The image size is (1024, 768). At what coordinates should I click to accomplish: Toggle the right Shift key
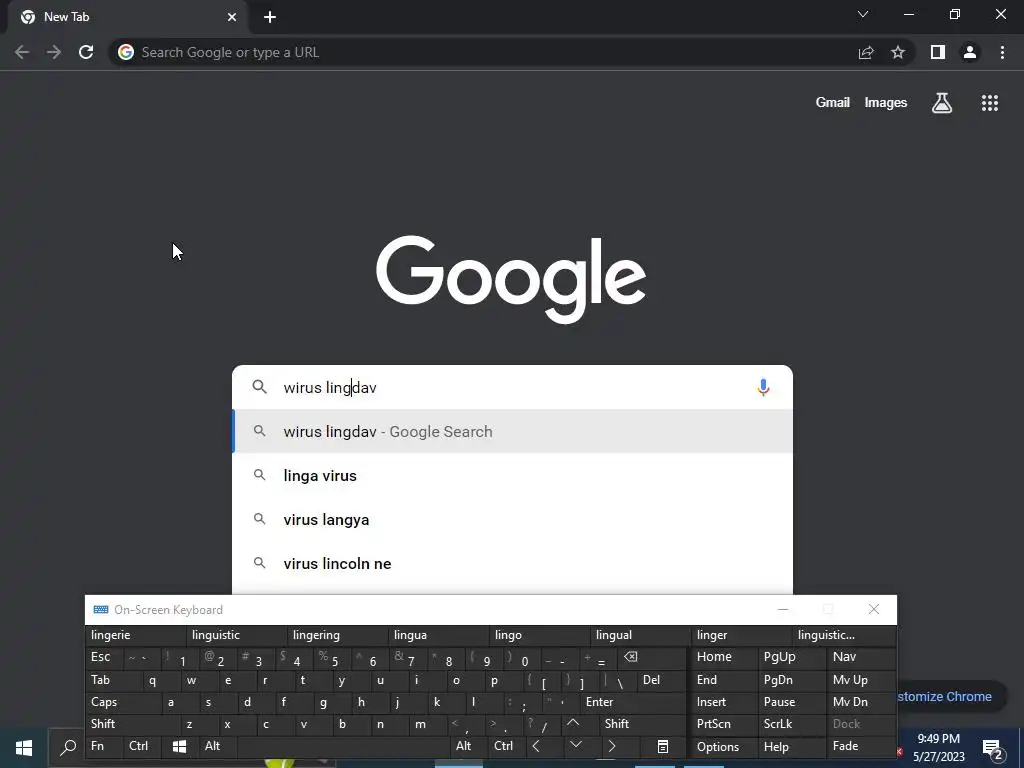click(x=643, y=724)
